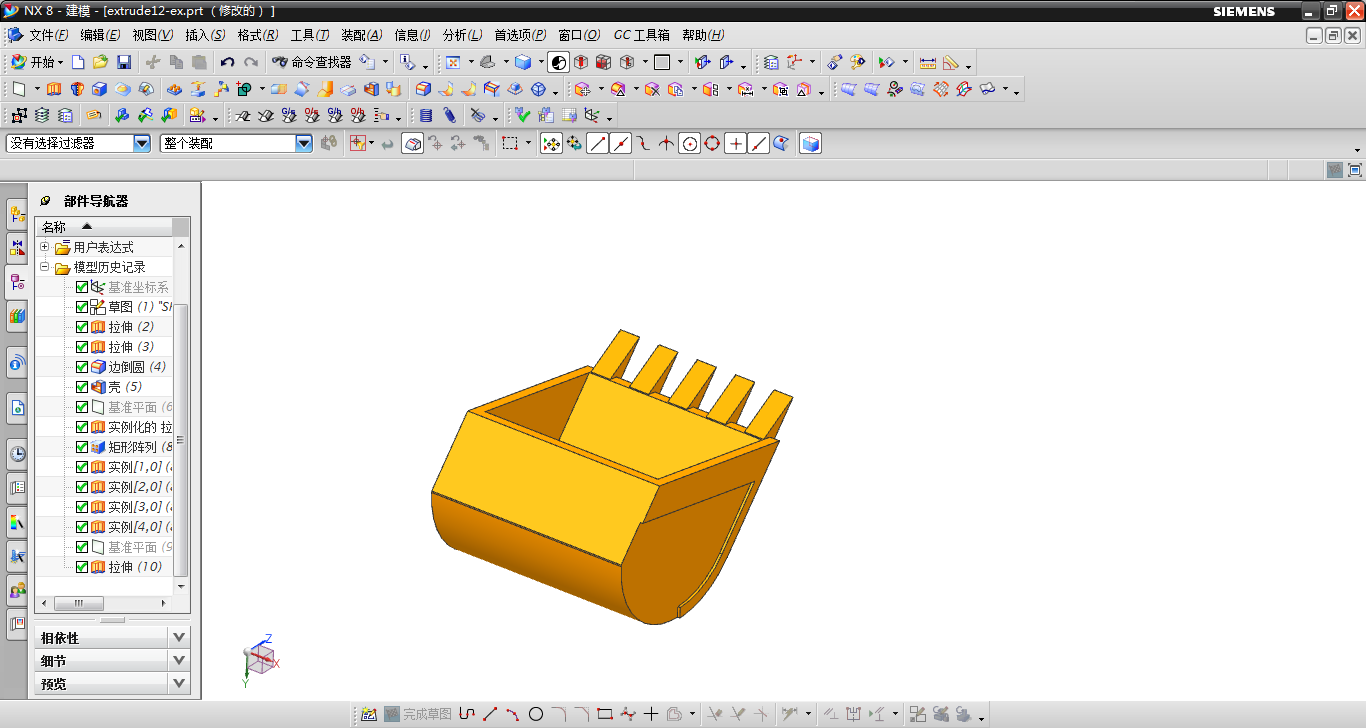Click the New file icon
The image size is (1366, 728).
(78, 62)
